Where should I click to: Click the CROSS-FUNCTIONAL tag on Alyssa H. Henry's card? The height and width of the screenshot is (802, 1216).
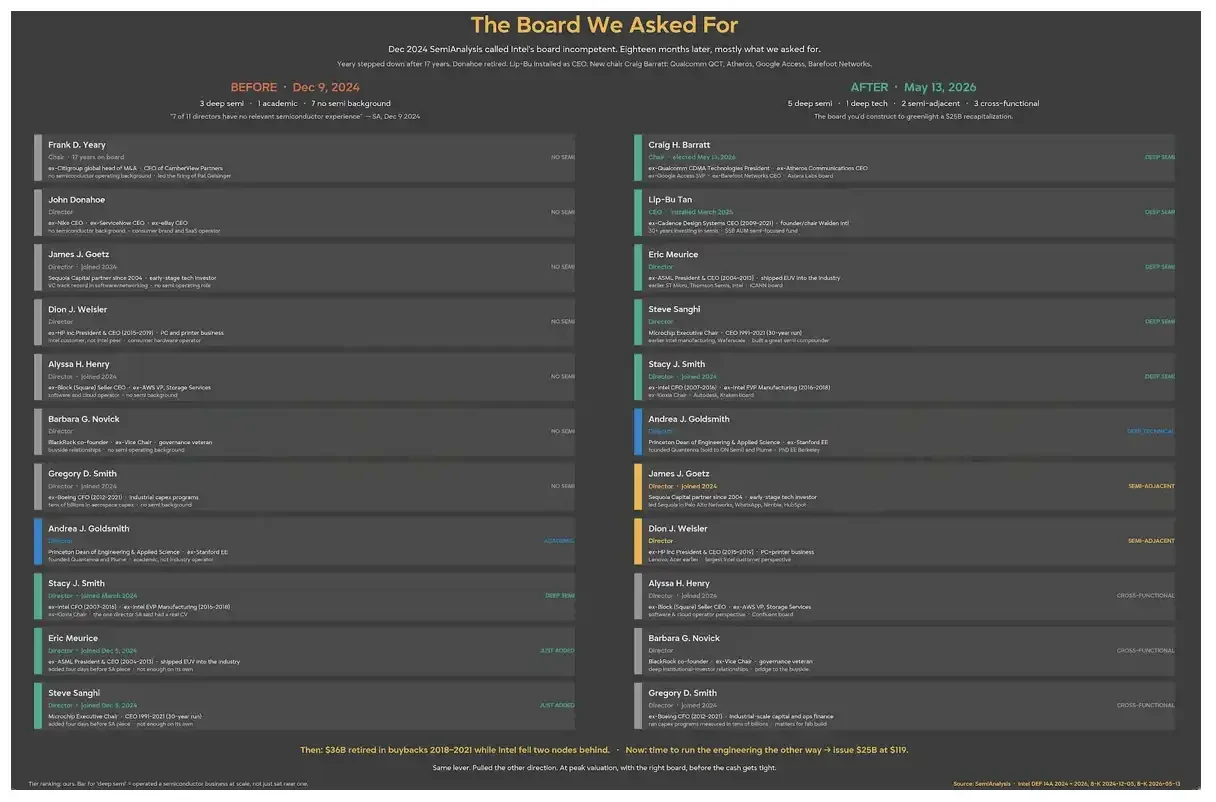click(1146, 596)
